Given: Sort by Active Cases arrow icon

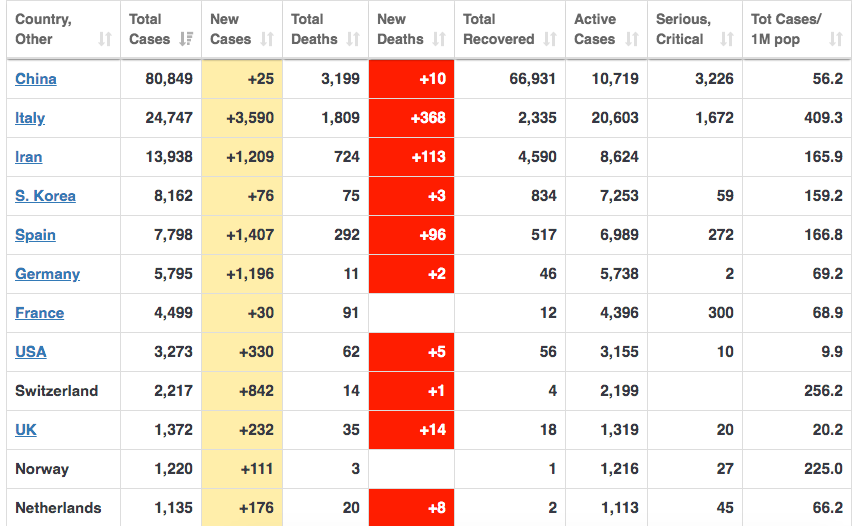Looking at the screenshot, I should [x=632, y=39].
